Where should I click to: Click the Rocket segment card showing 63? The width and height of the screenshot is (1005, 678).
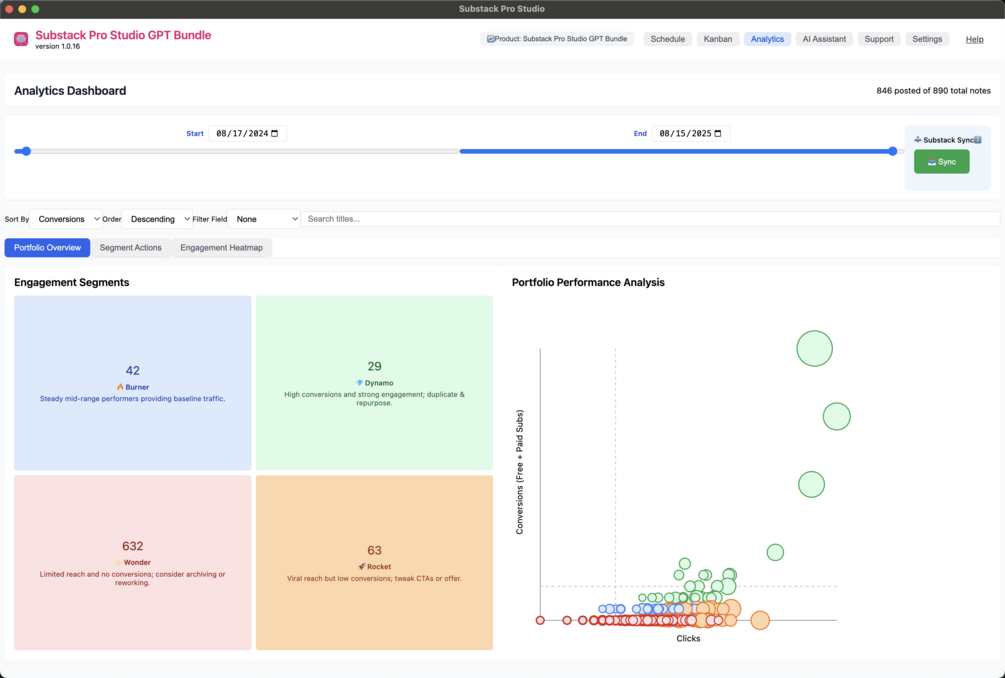pyautogui.click(x=374, y=563)
